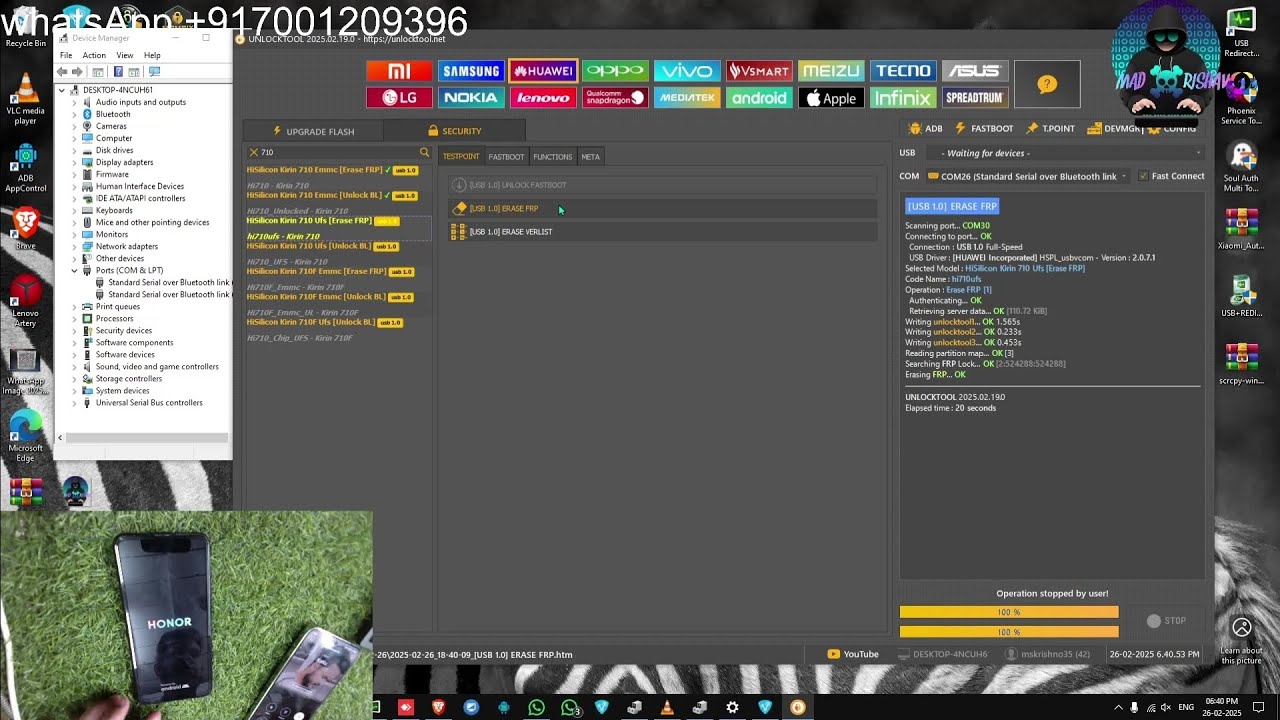Expand the Bluetooth node in Device Manager
Screen dimensions: 1280x720
(x=74, y=114)
